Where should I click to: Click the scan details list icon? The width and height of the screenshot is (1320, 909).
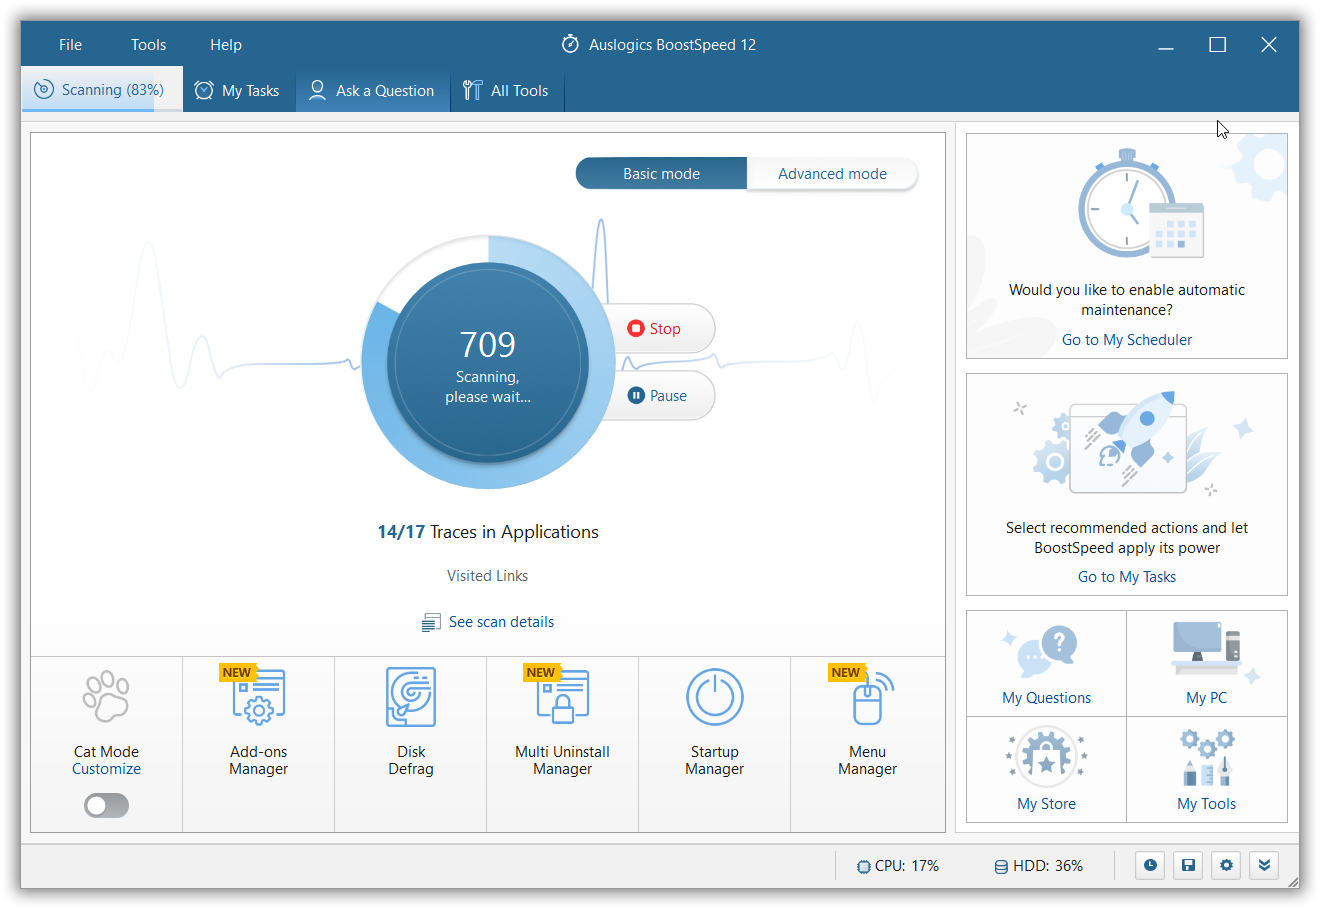pos(431,622)
